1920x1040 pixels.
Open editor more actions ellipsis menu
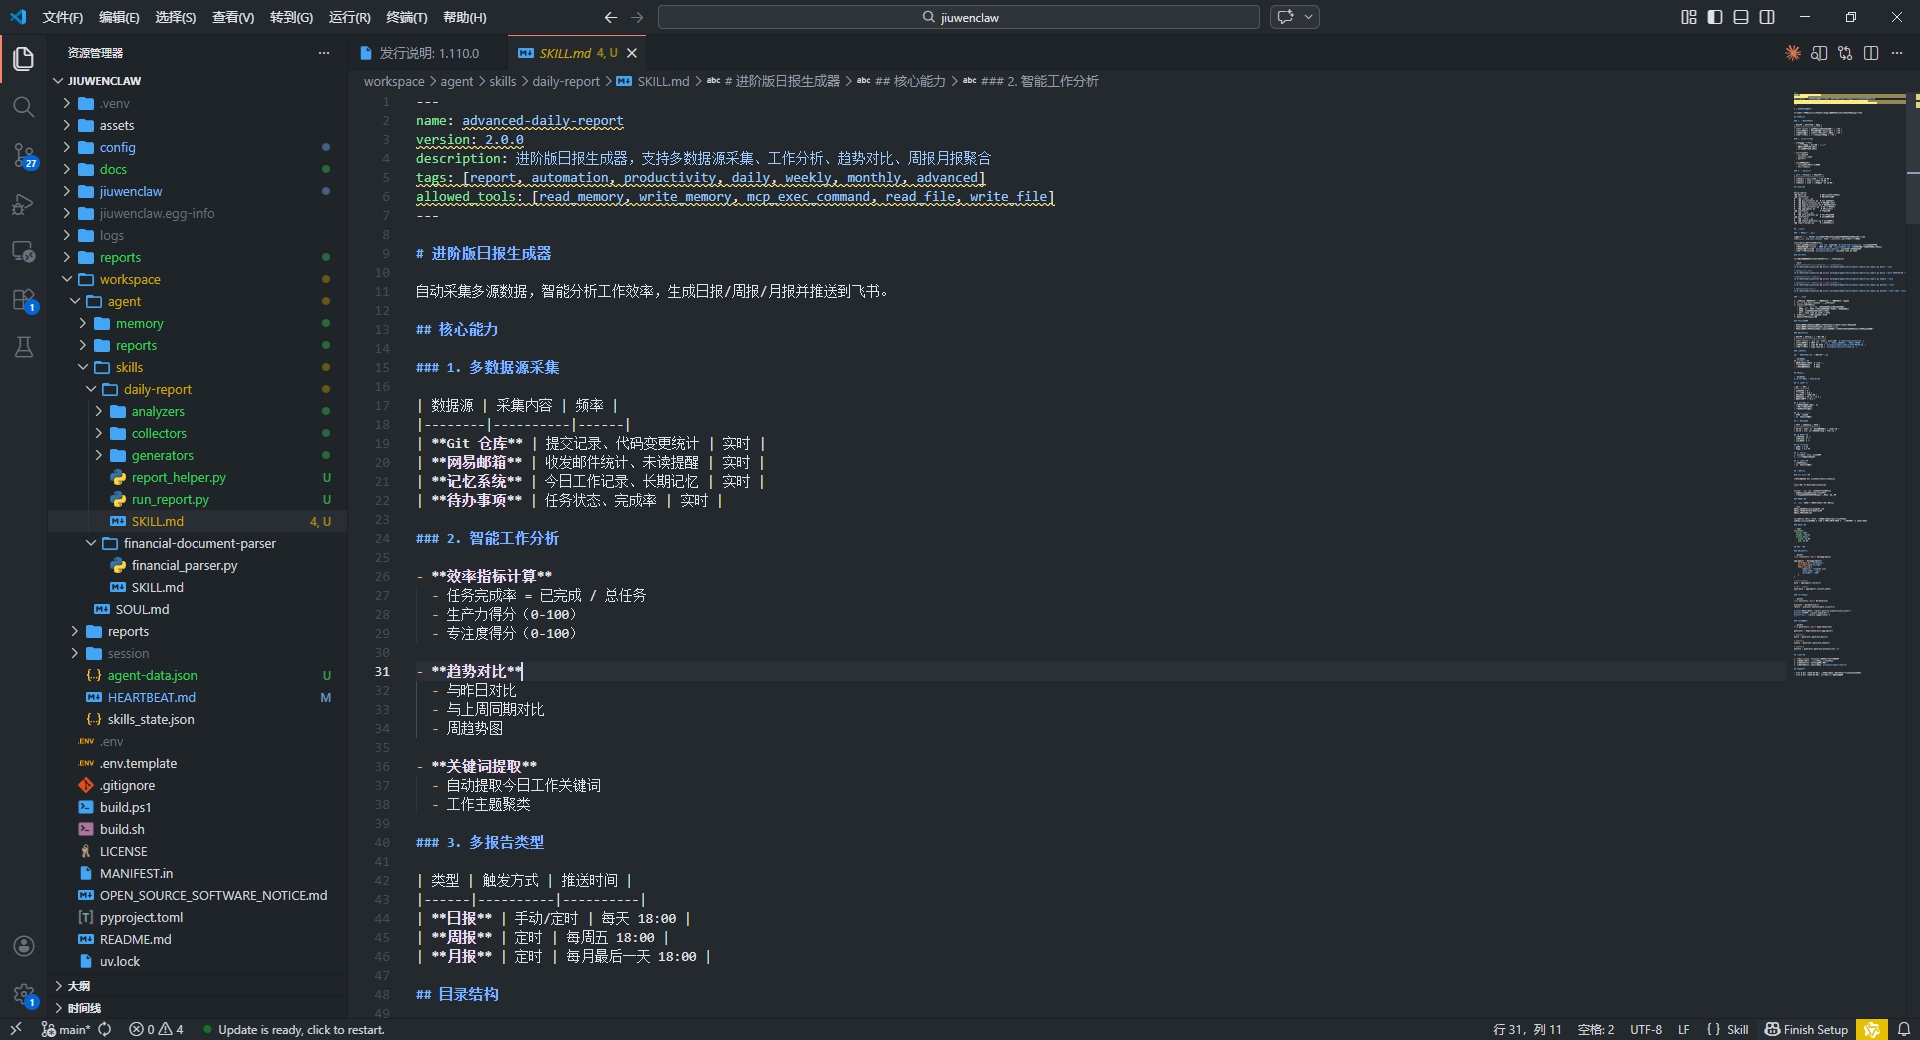[x=1897, y=53]
